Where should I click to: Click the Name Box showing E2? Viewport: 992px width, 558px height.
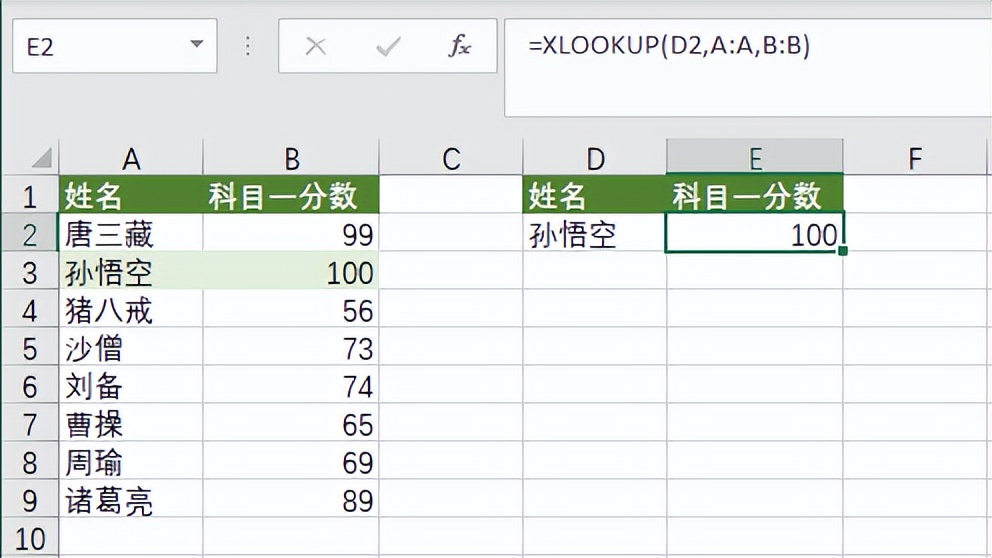[115, 46]
